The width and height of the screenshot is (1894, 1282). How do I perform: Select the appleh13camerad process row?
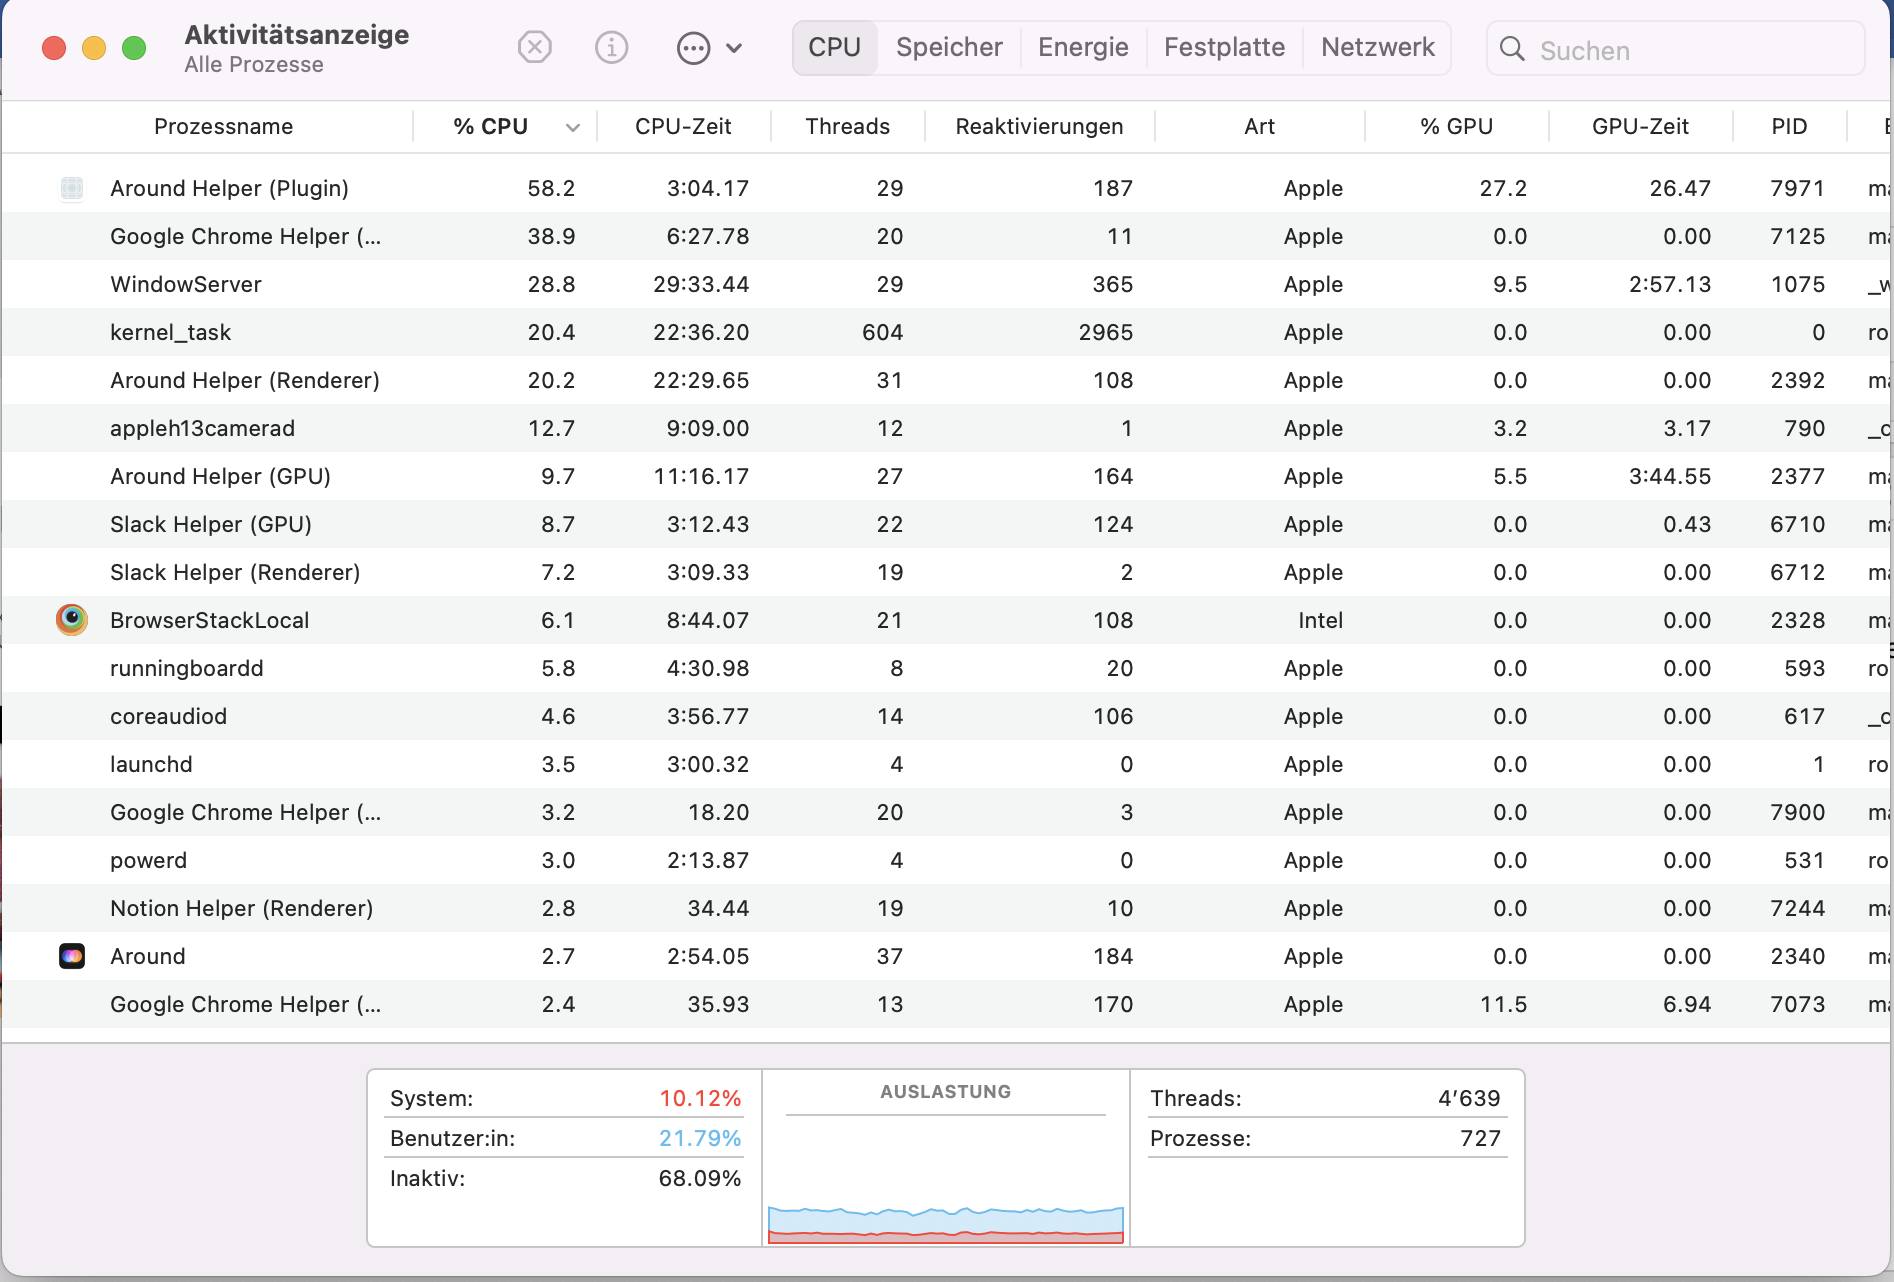click(946, 428)
